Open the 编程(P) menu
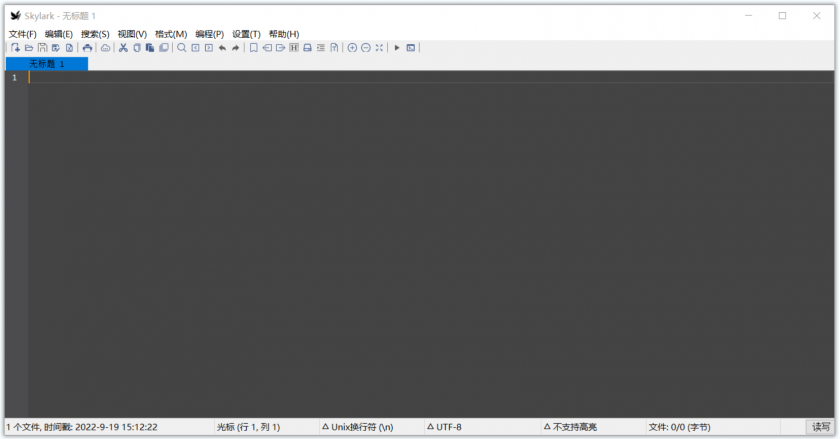840x439 pixels. pyautogui.click(x=209, y=34)
